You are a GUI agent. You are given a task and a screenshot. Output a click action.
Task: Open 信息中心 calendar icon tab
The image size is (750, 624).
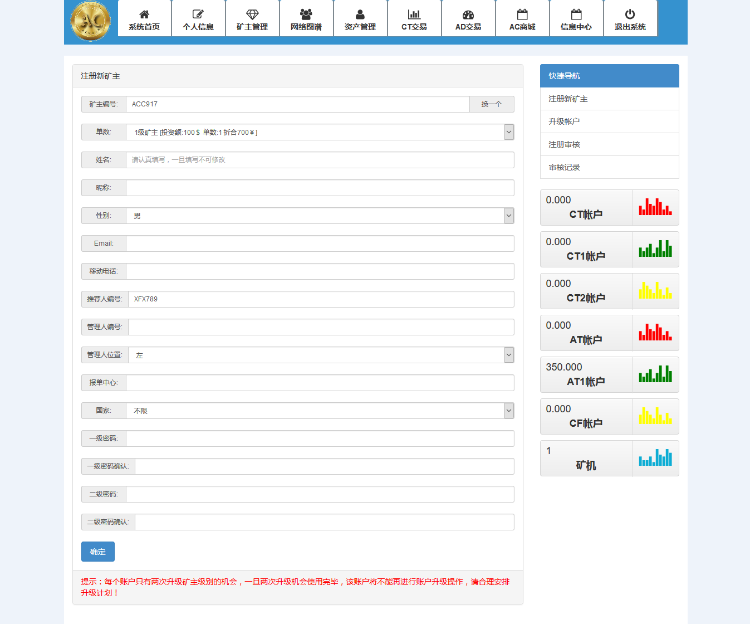(576, 19)
